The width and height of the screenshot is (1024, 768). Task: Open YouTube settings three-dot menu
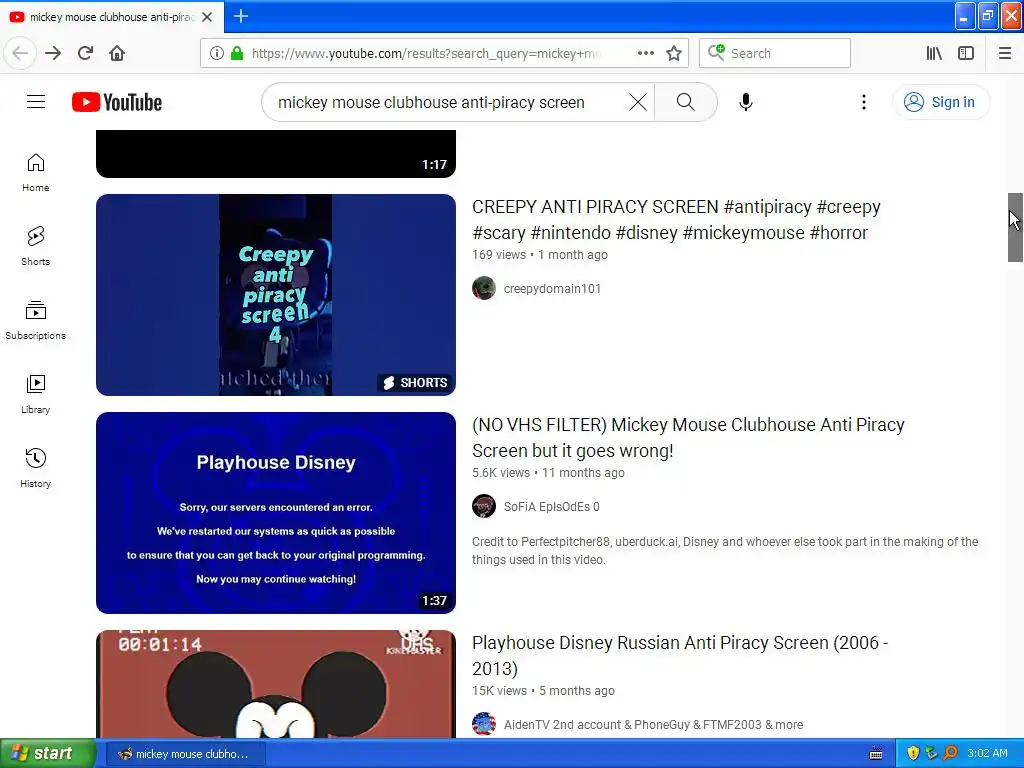pos(863,102)
